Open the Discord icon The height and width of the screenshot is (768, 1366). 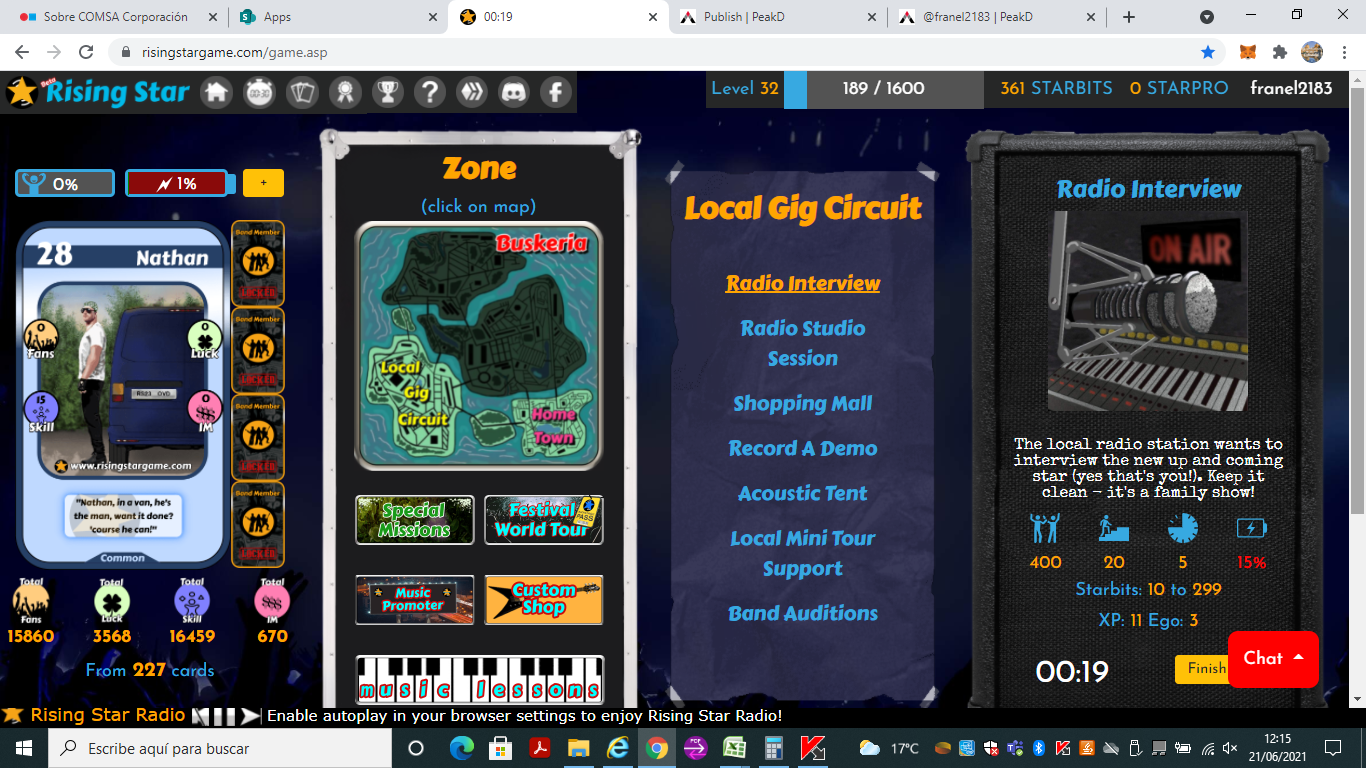514,92
